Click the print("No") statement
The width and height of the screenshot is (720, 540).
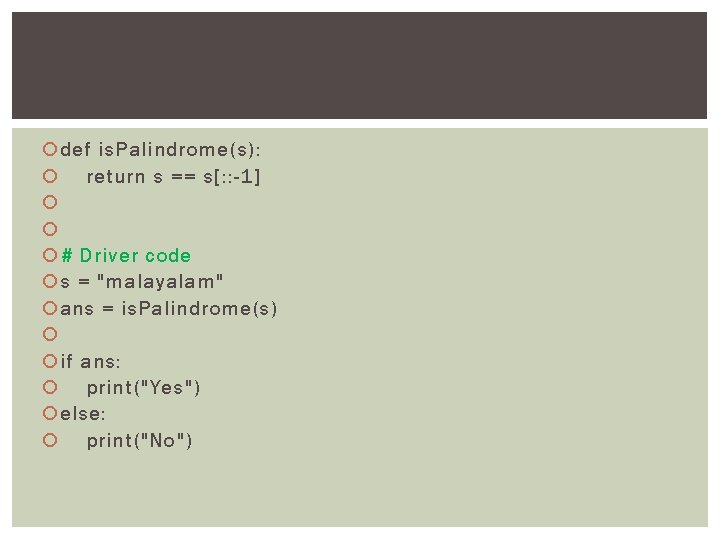[x=139, y=441]
